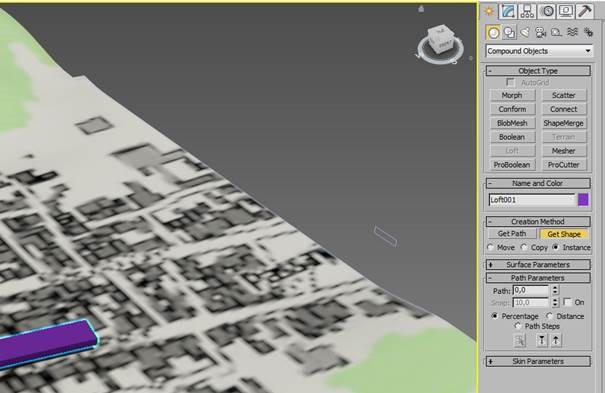Enable the Snap On checkbox
Viewport: 605px width, 393px height.
tap(567, 302)
